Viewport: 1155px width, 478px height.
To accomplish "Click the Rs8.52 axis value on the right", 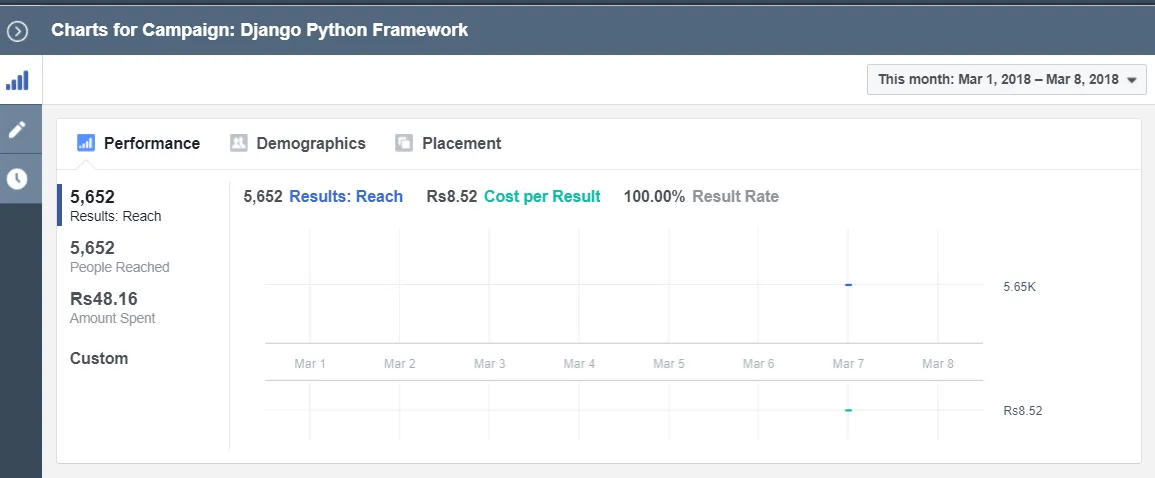I will [1022, 411].
